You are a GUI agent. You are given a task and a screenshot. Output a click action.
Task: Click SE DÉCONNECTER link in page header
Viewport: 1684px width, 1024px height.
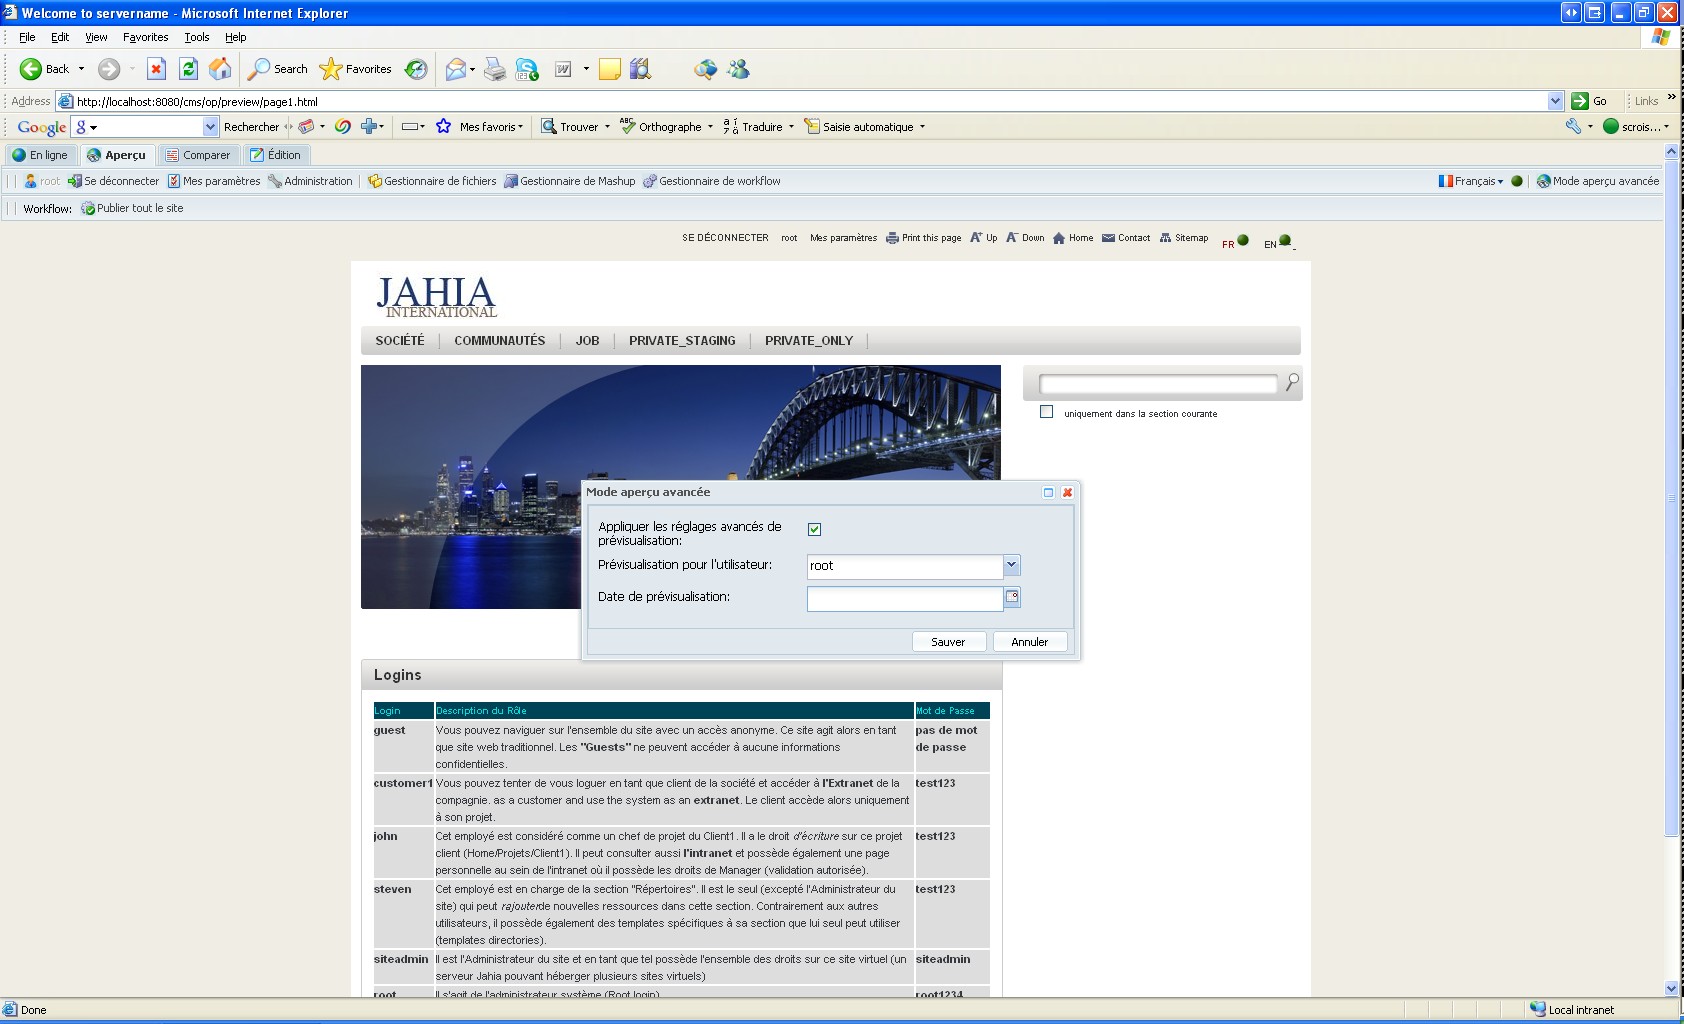pyautogui.click(x=725, y=238)
